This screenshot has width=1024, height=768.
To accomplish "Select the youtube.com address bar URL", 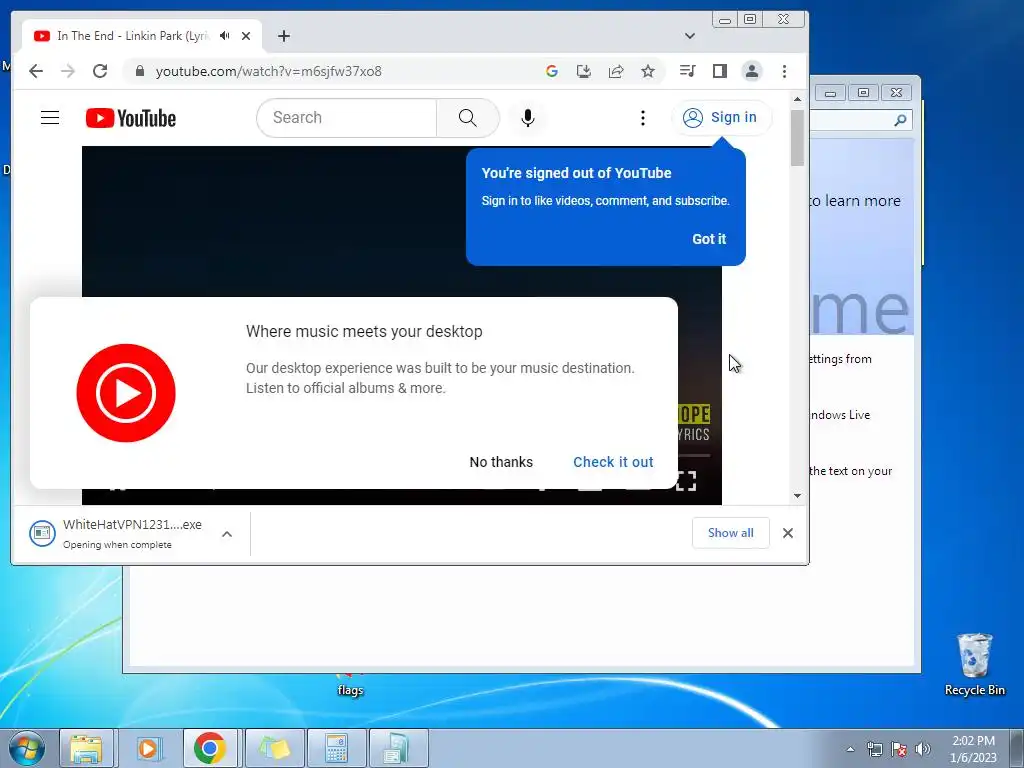I will 268,71.
